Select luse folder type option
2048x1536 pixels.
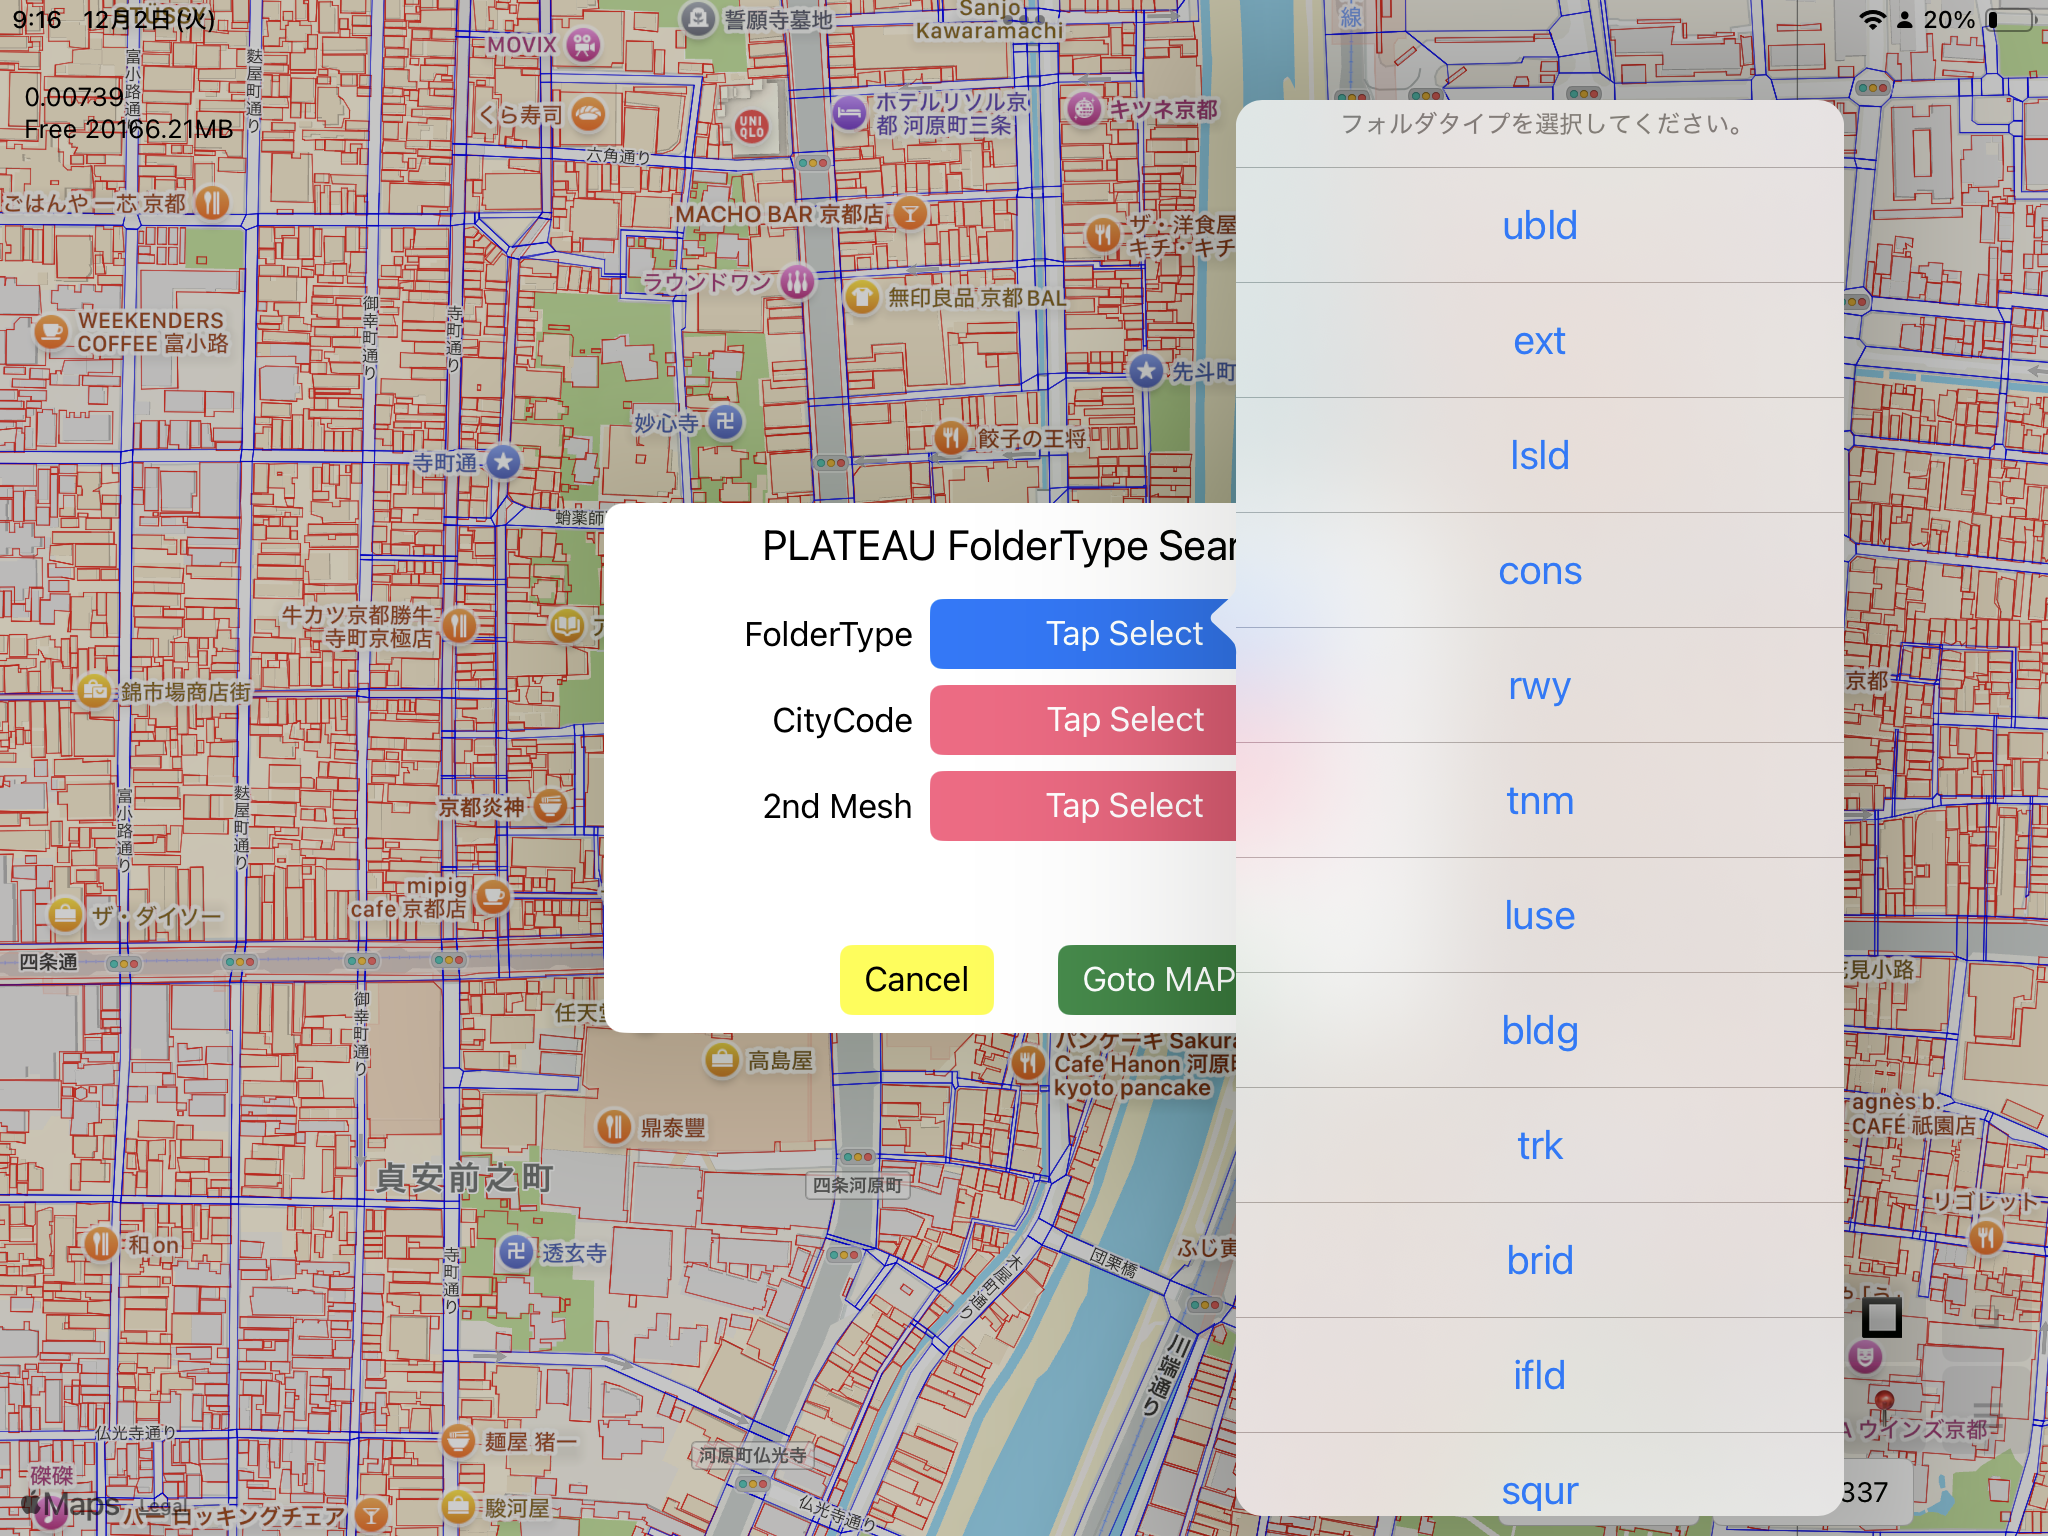(x=1539, y=915)
